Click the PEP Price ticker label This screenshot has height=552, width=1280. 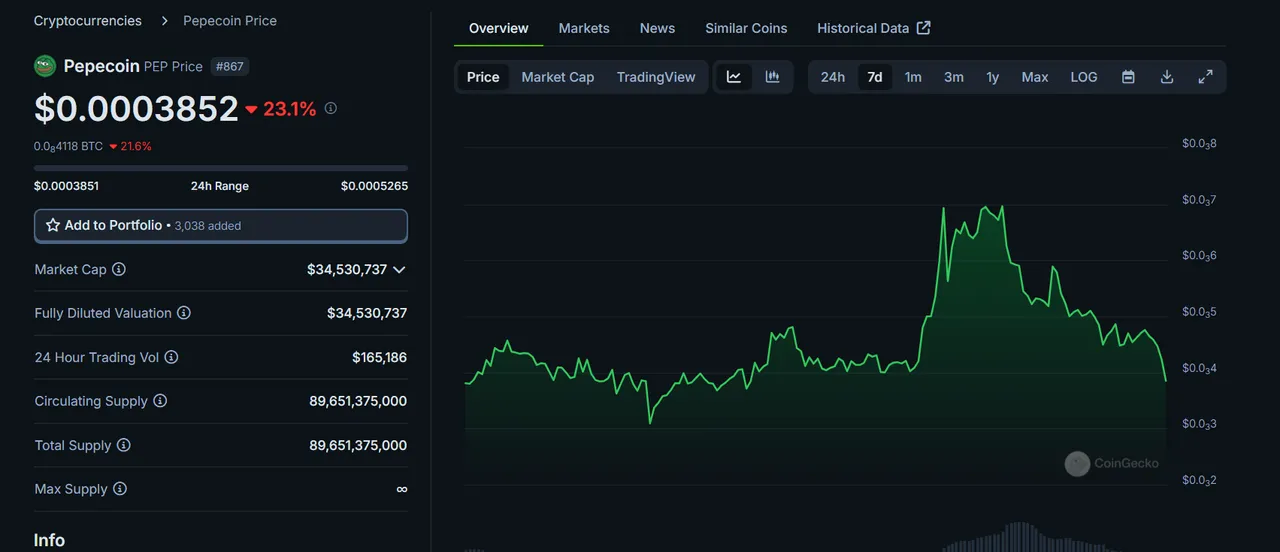click(173, 66)
